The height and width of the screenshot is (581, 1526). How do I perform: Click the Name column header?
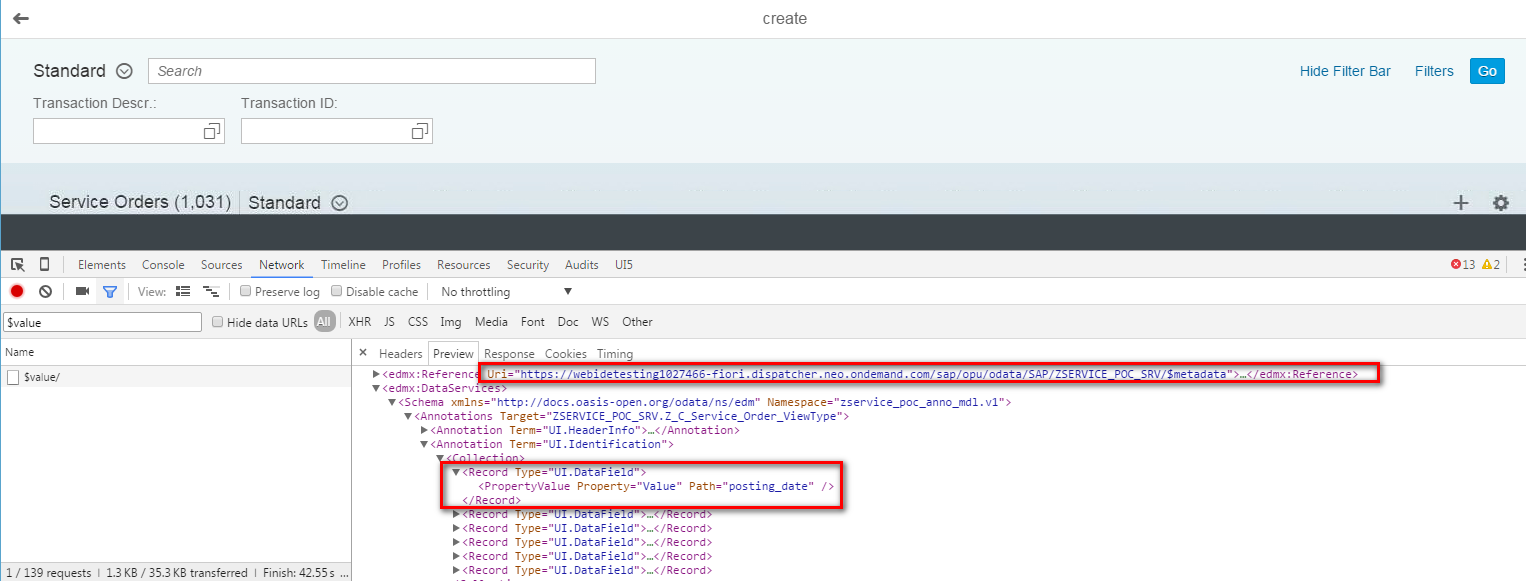(x=175, y=352)
